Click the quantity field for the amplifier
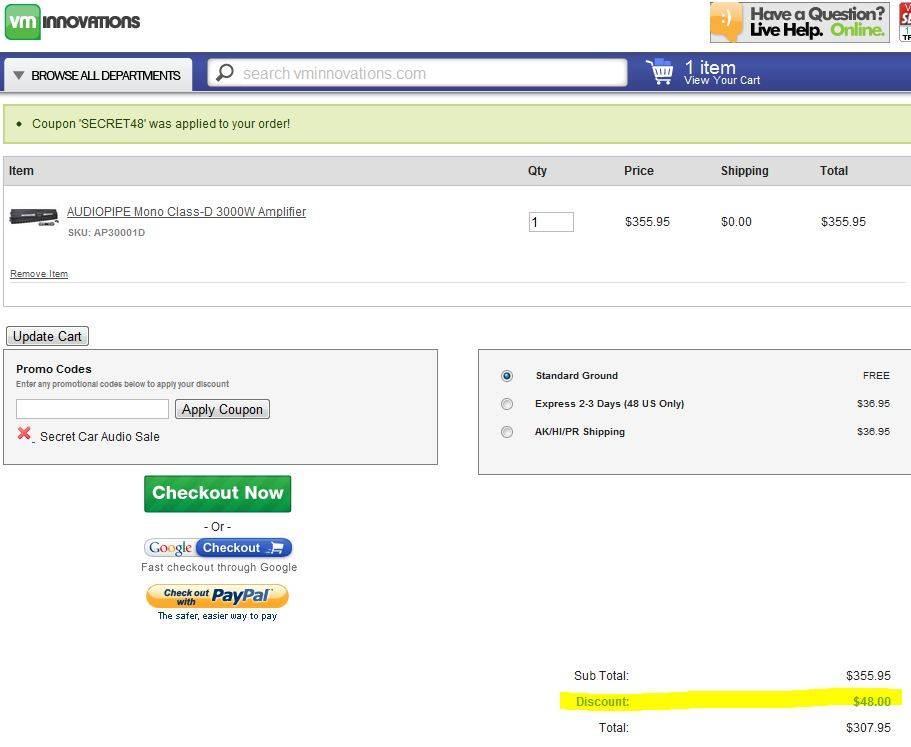 click(551, 222)
